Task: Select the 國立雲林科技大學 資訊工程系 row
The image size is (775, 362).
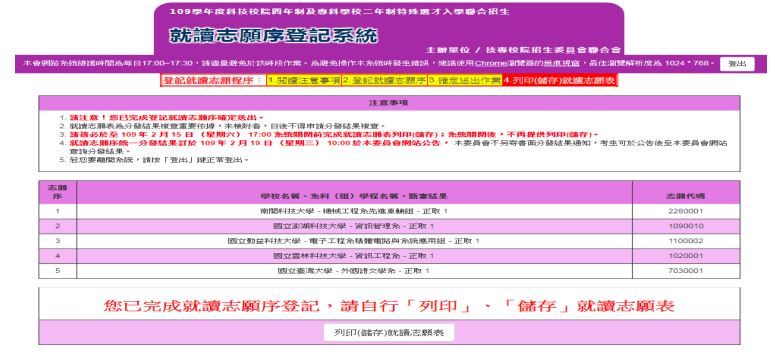Action: pyautogui.click(x=389, y=256)
